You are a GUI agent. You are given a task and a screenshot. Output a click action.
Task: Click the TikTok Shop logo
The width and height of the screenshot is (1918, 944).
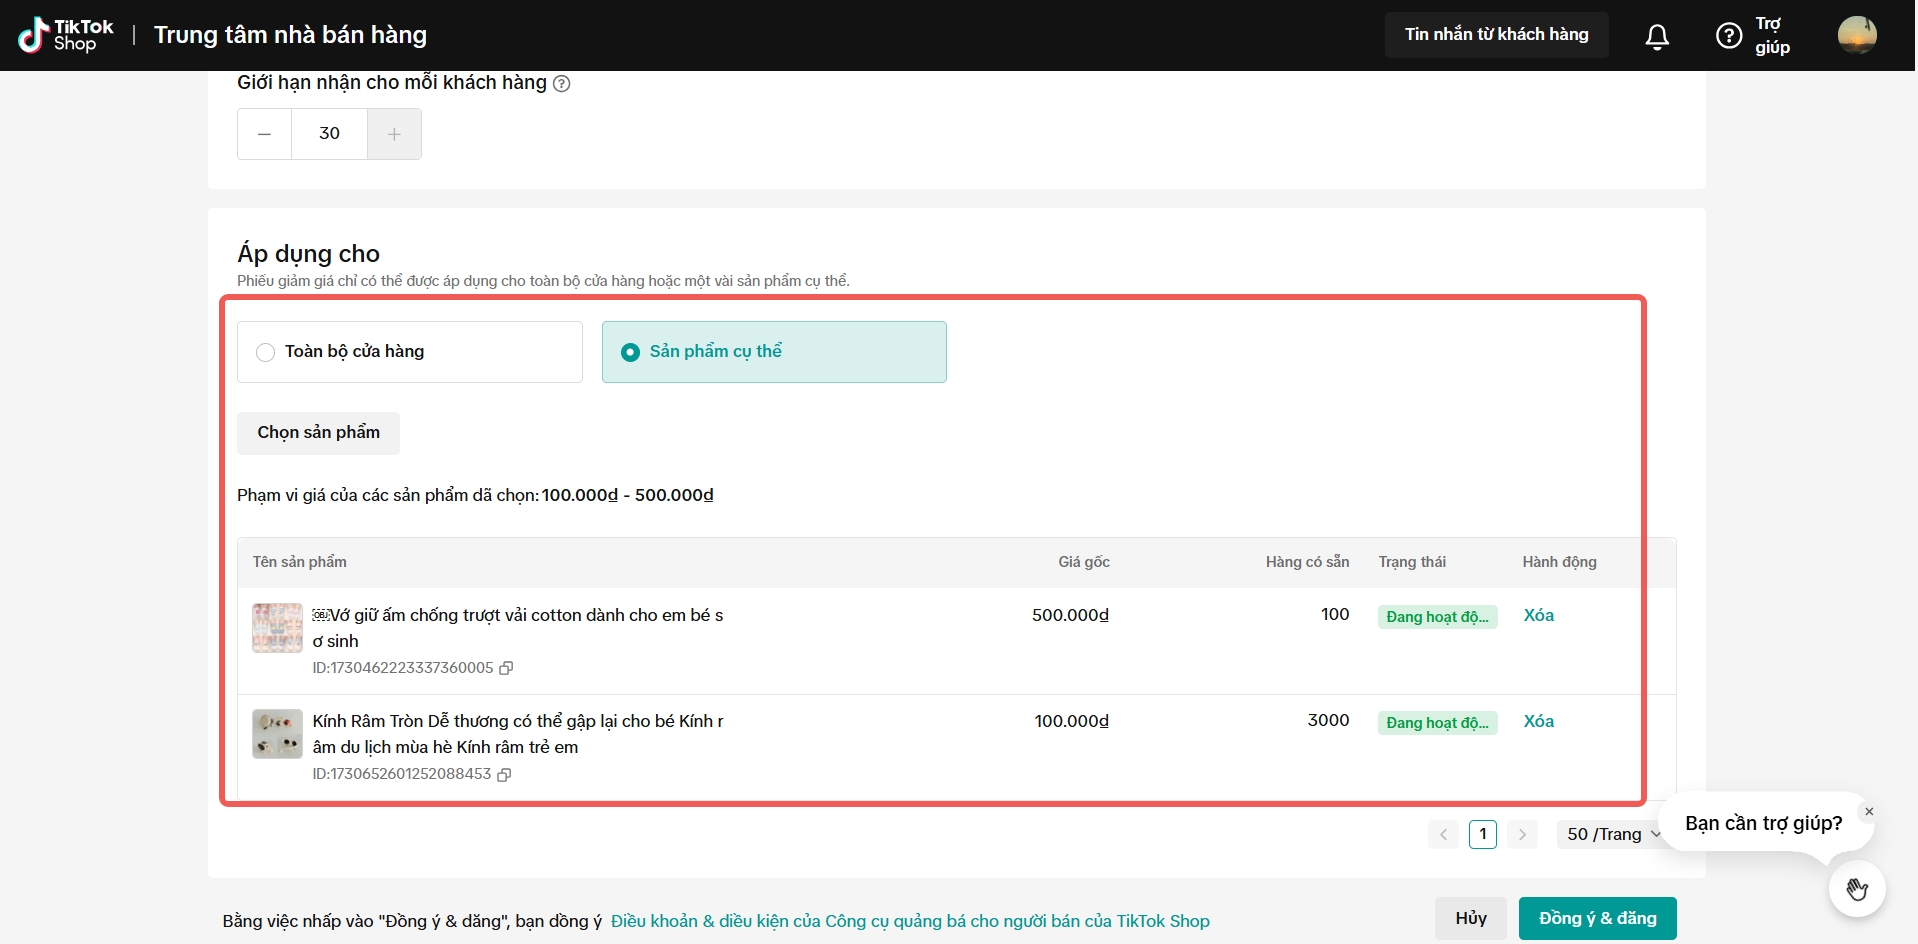[x=66, y=35]
